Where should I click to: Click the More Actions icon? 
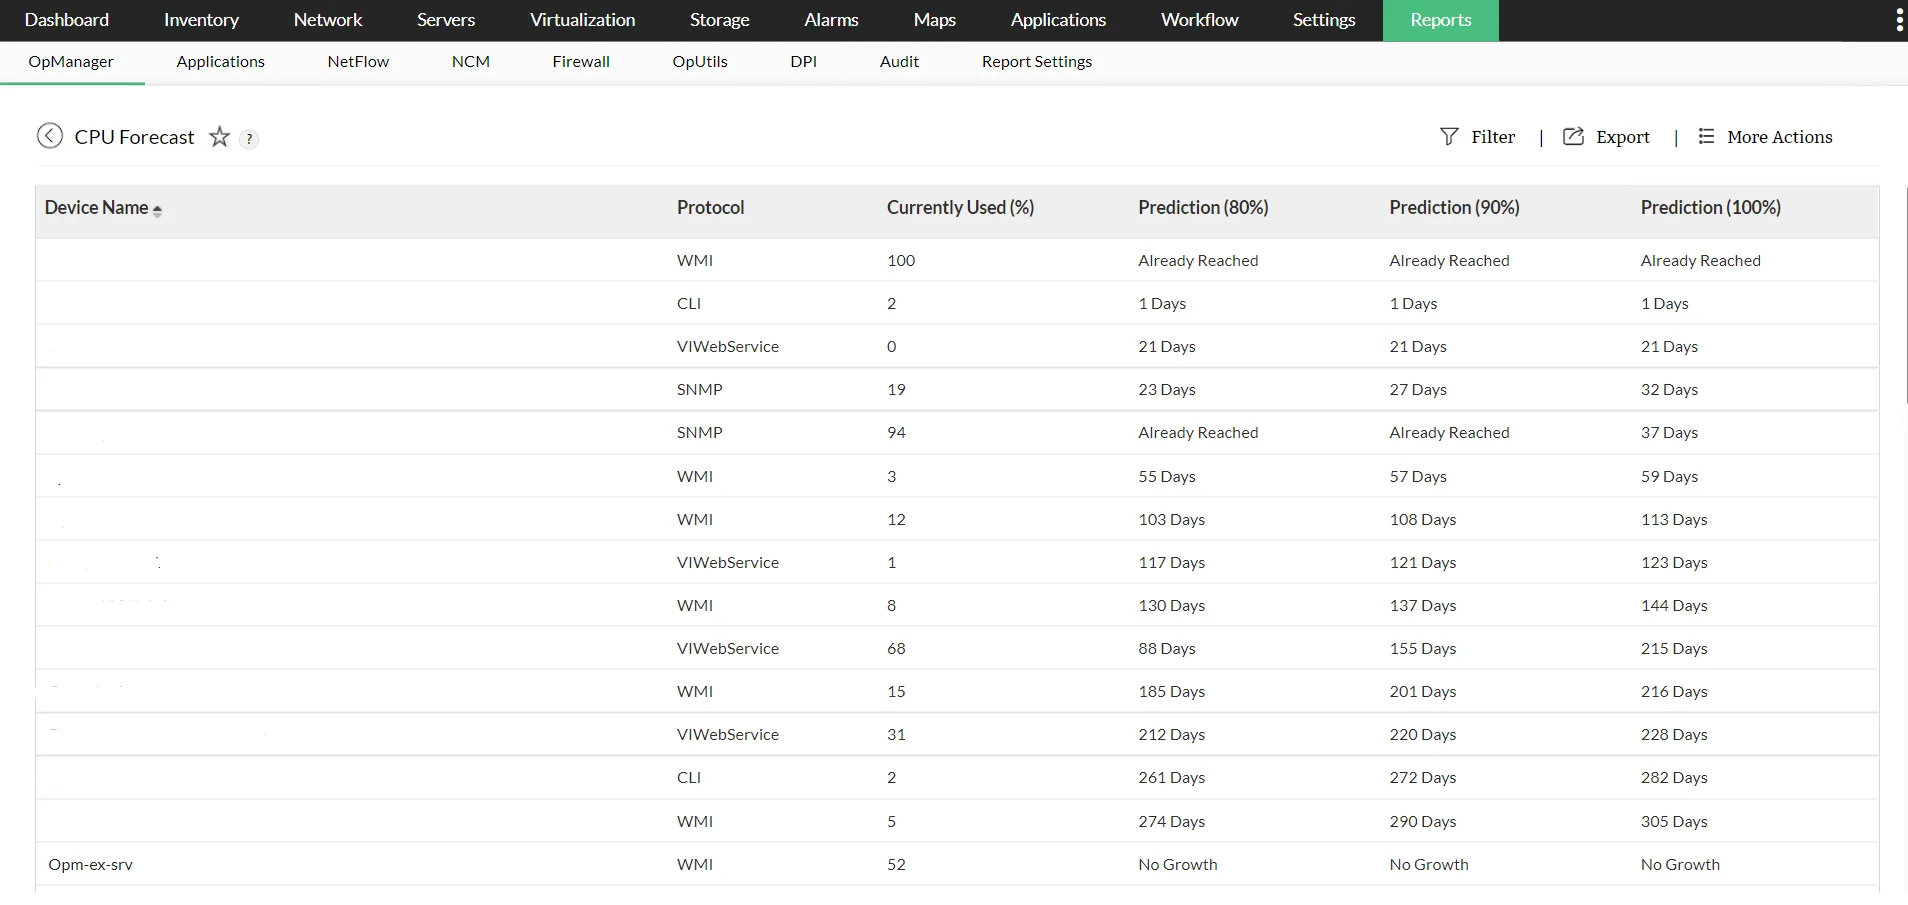point(1707,136)
